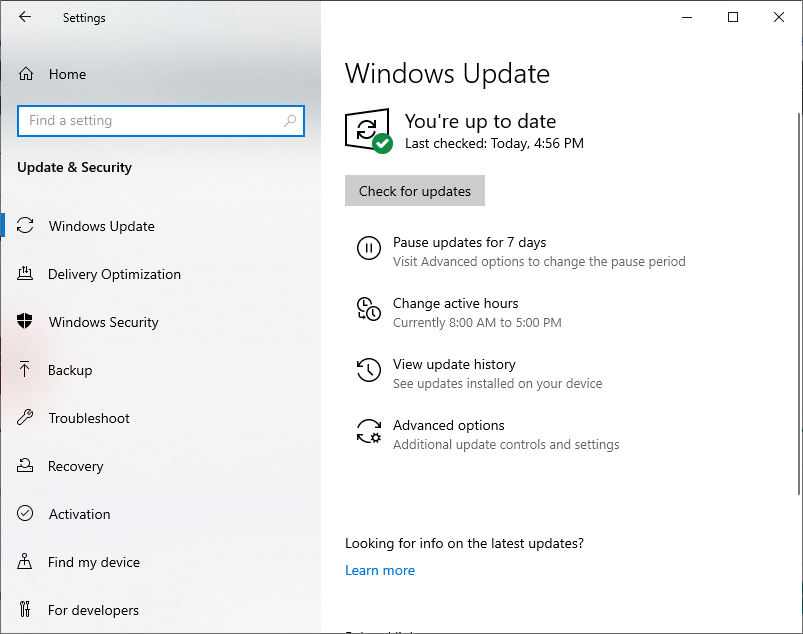Minimize the Settings window
Viewport: 803px width, 634px height.
click(x=687, y=17)
